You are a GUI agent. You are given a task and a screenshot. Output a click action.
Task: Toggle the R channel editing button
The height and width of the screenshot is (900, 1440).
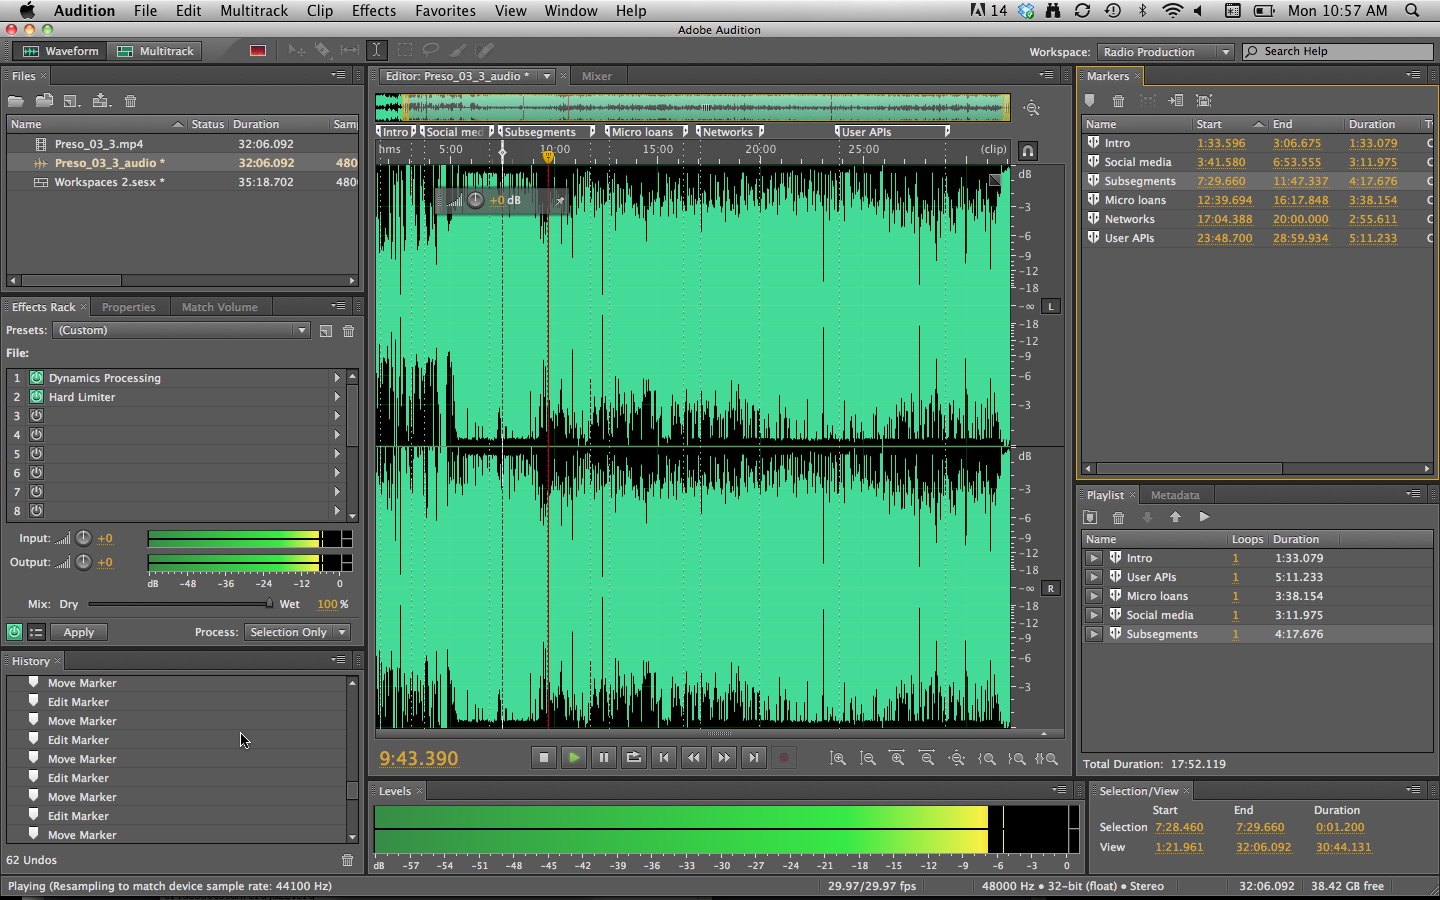tap(1050, 588)
